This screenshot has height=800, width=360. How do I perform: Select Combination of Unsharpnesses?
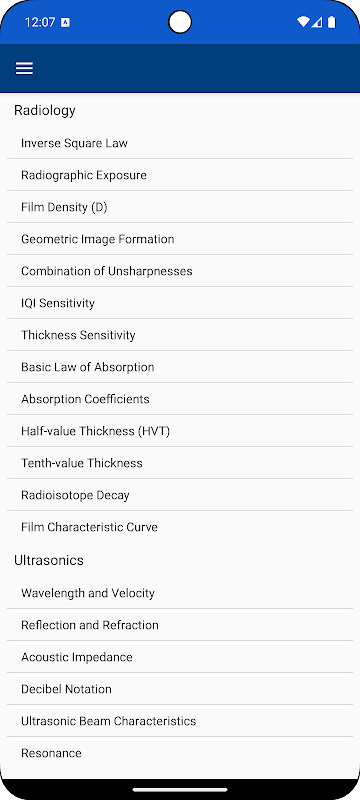[x=180, y=271]
